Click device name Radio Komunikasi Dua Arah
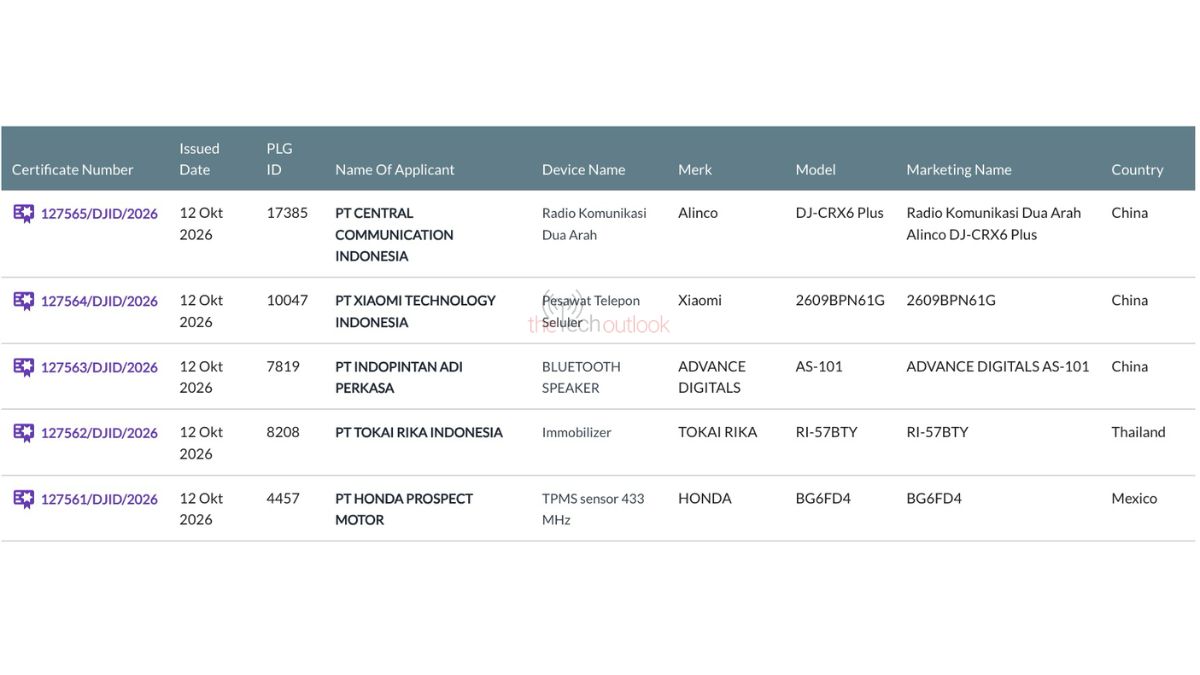This screenshot has height=675, width=1200. pyautogui.click(x=594, y=224)
